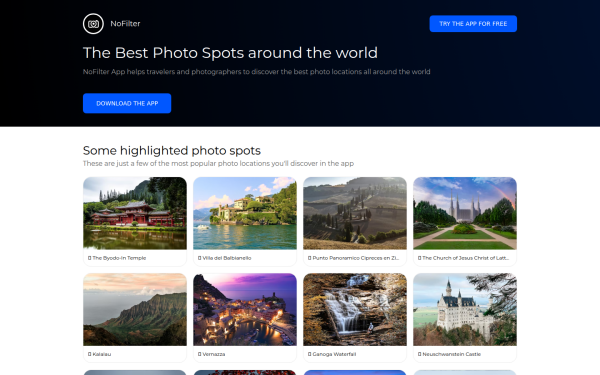Click the pin icon beside The Byodo-In Temple
The image size is (600, 375).
90,258
